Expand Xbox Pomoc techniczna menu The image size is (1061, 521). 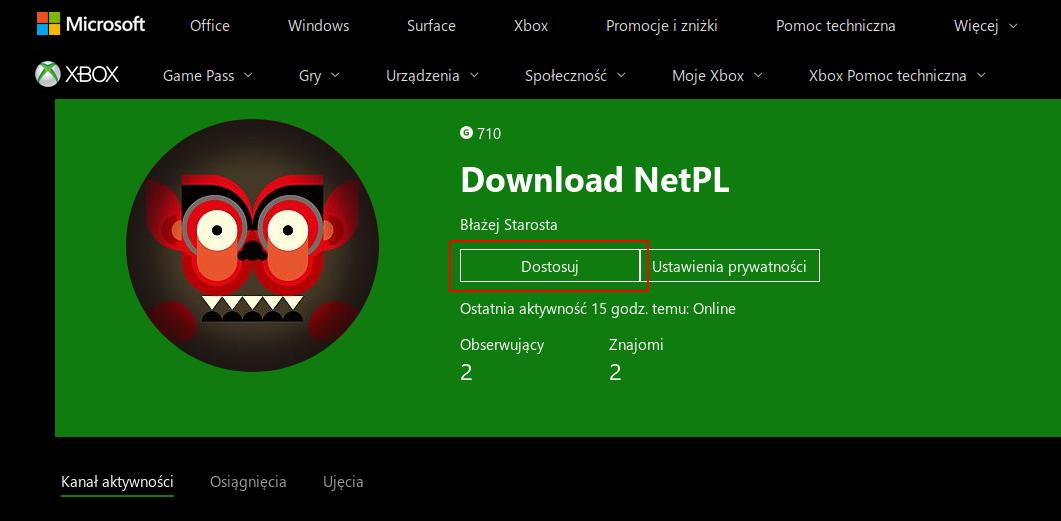[x=897, y=76]
